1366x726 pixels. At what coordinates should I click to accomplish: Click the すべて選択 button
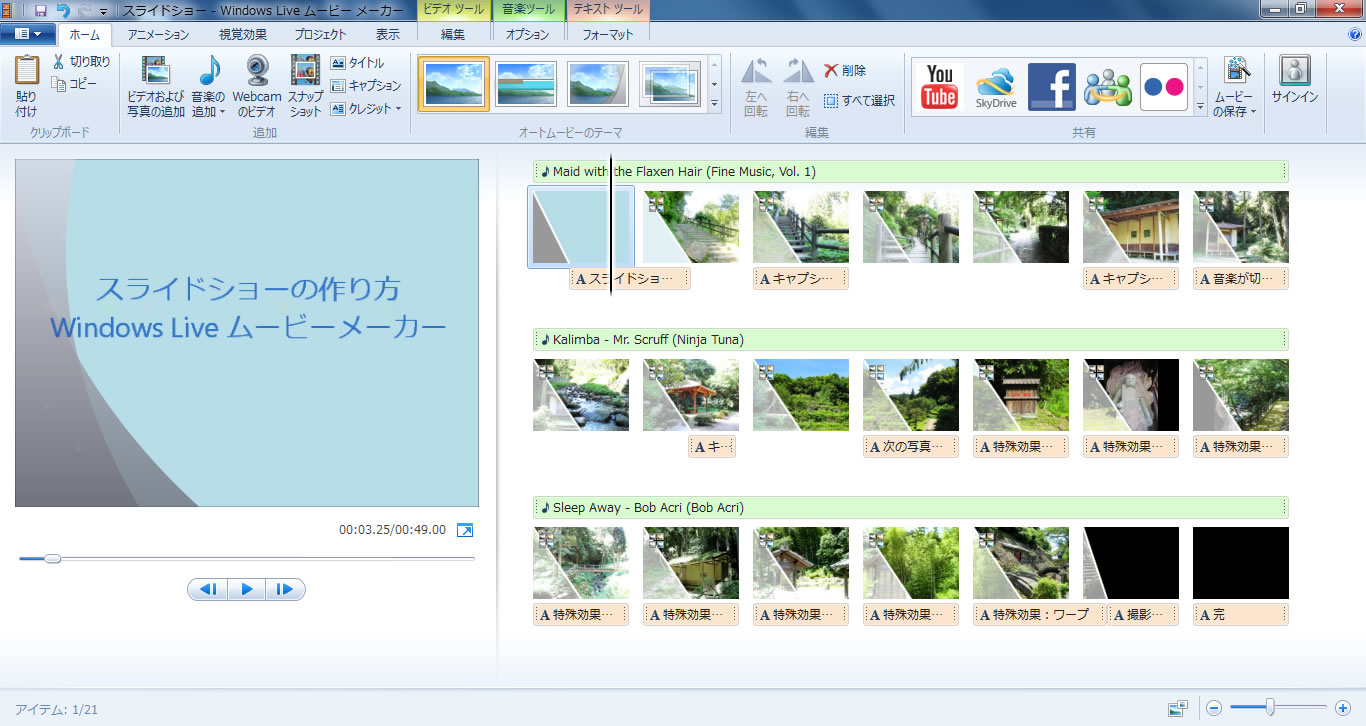click(x=858, y=100)
